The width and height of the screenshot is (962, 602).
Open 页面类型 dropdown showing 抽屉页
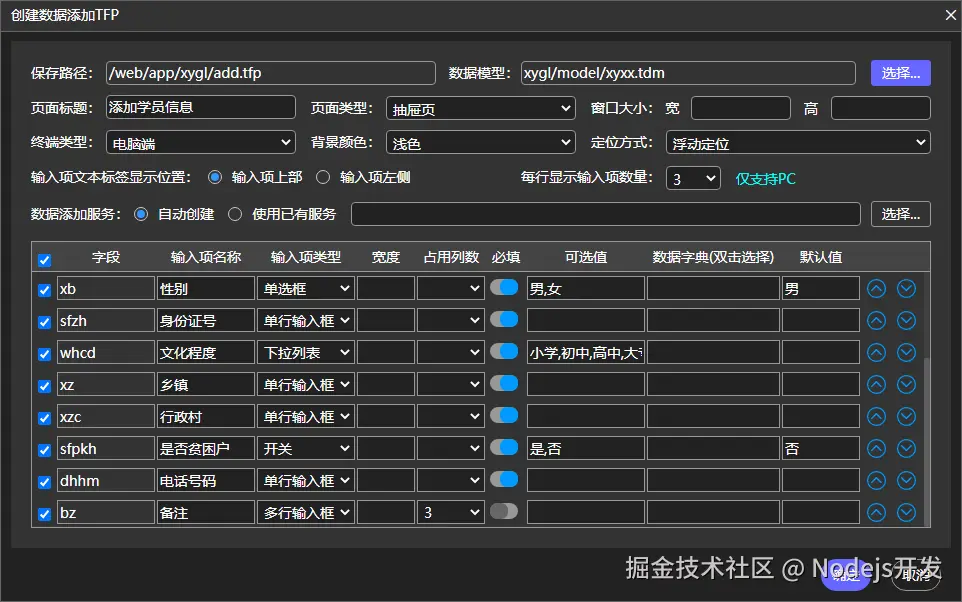pos(480,109)
